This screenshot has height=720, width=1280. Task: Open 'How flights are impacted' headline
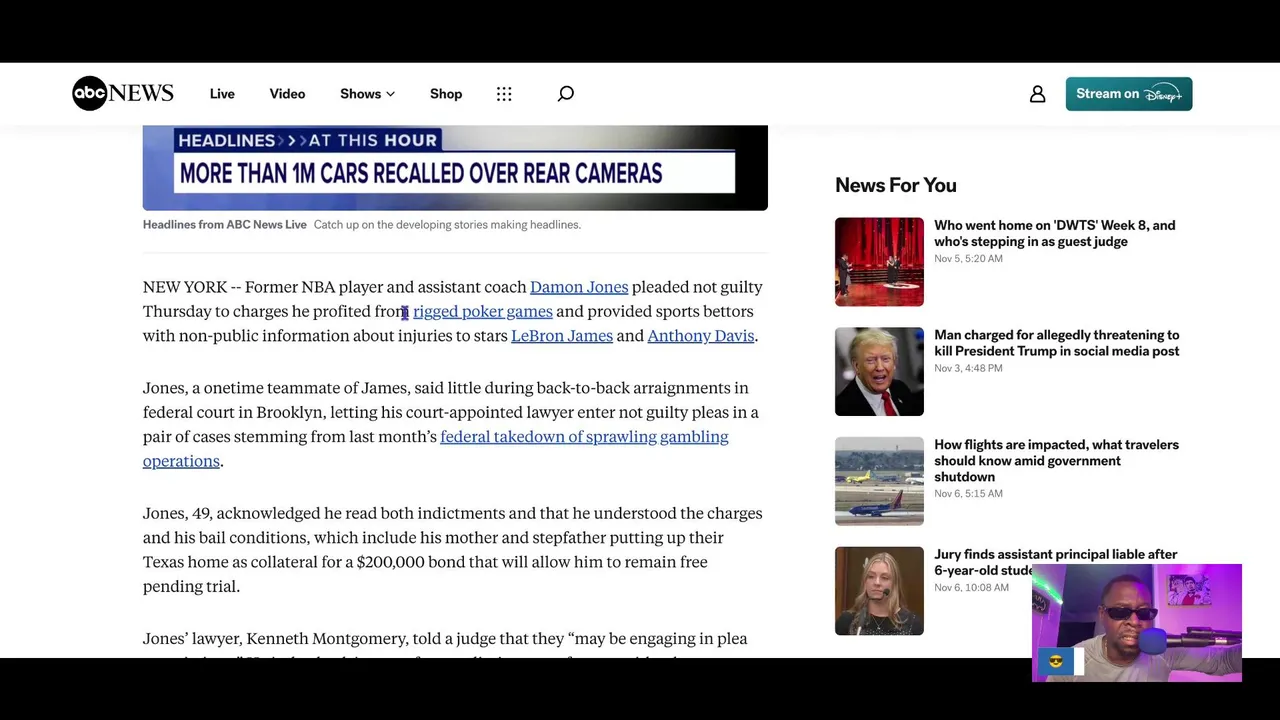point(1056,461)
